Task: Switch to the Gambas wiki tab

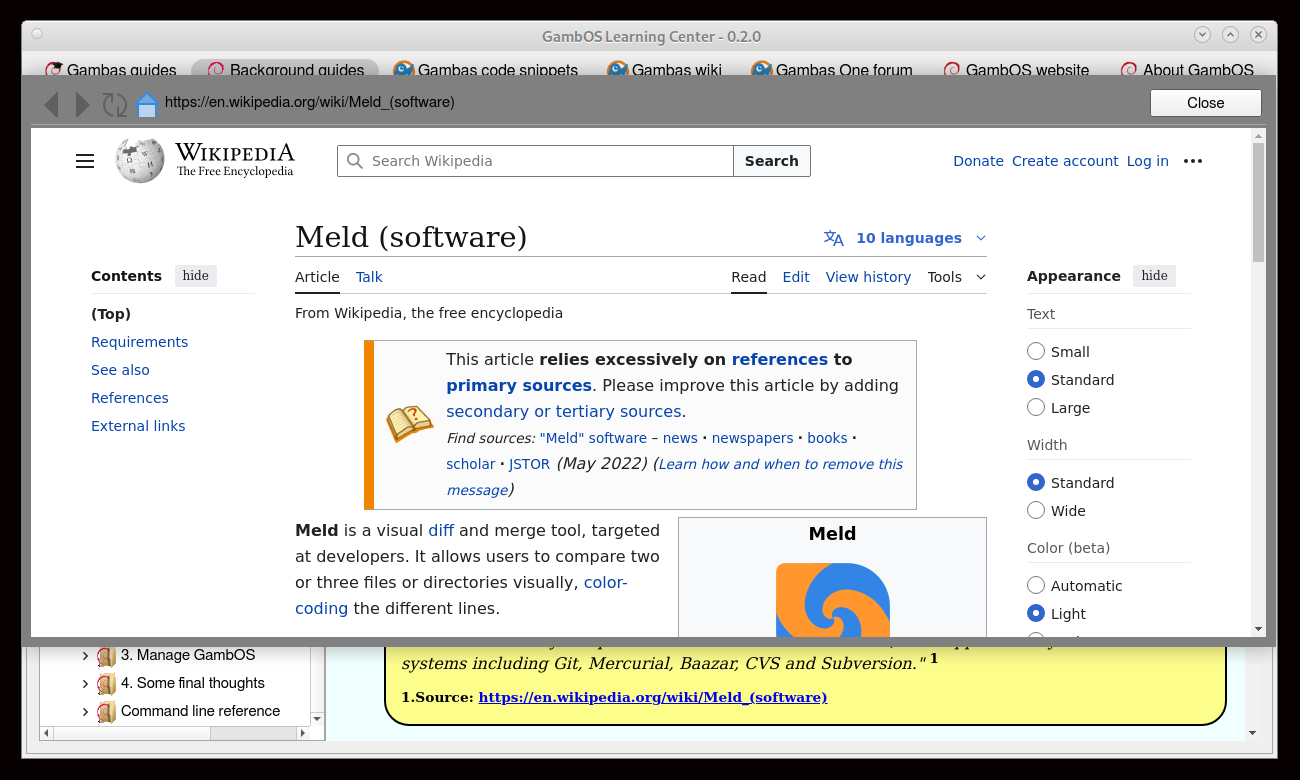Action: click(678, 70)
